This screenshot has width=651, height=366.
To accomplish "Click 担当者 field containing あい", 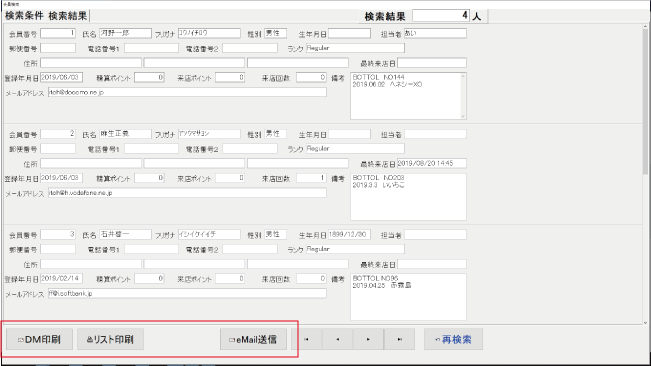I will tap(436, 33).
